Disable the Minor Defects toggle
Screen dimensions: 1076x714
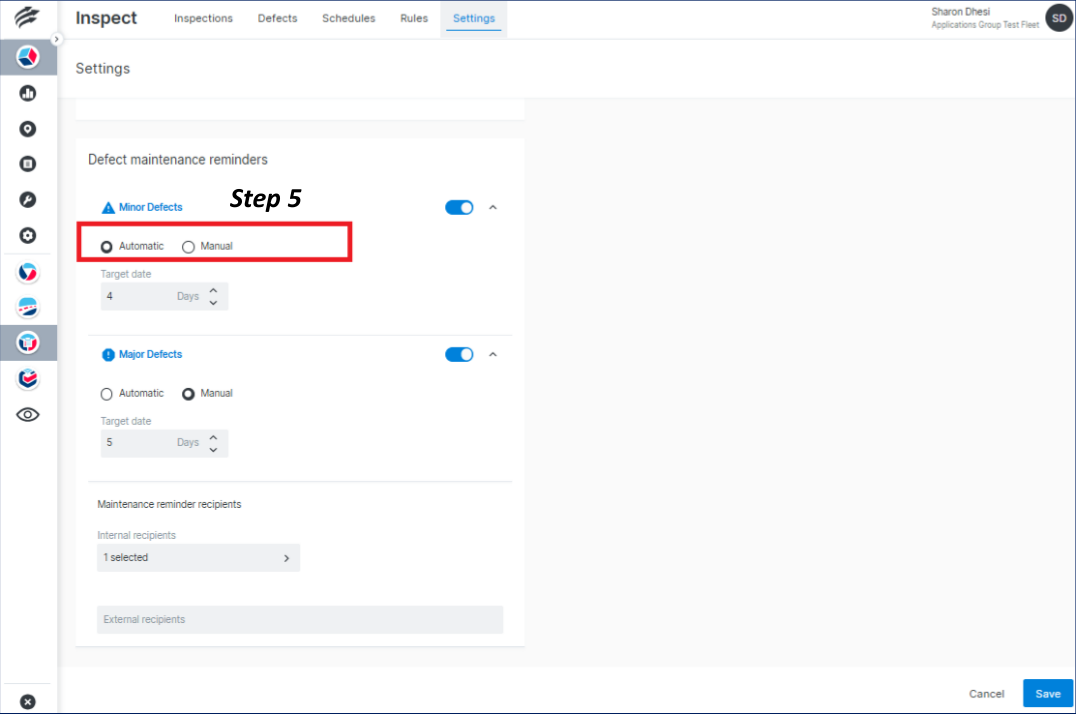pyautogui.click(x=459, y=207)
